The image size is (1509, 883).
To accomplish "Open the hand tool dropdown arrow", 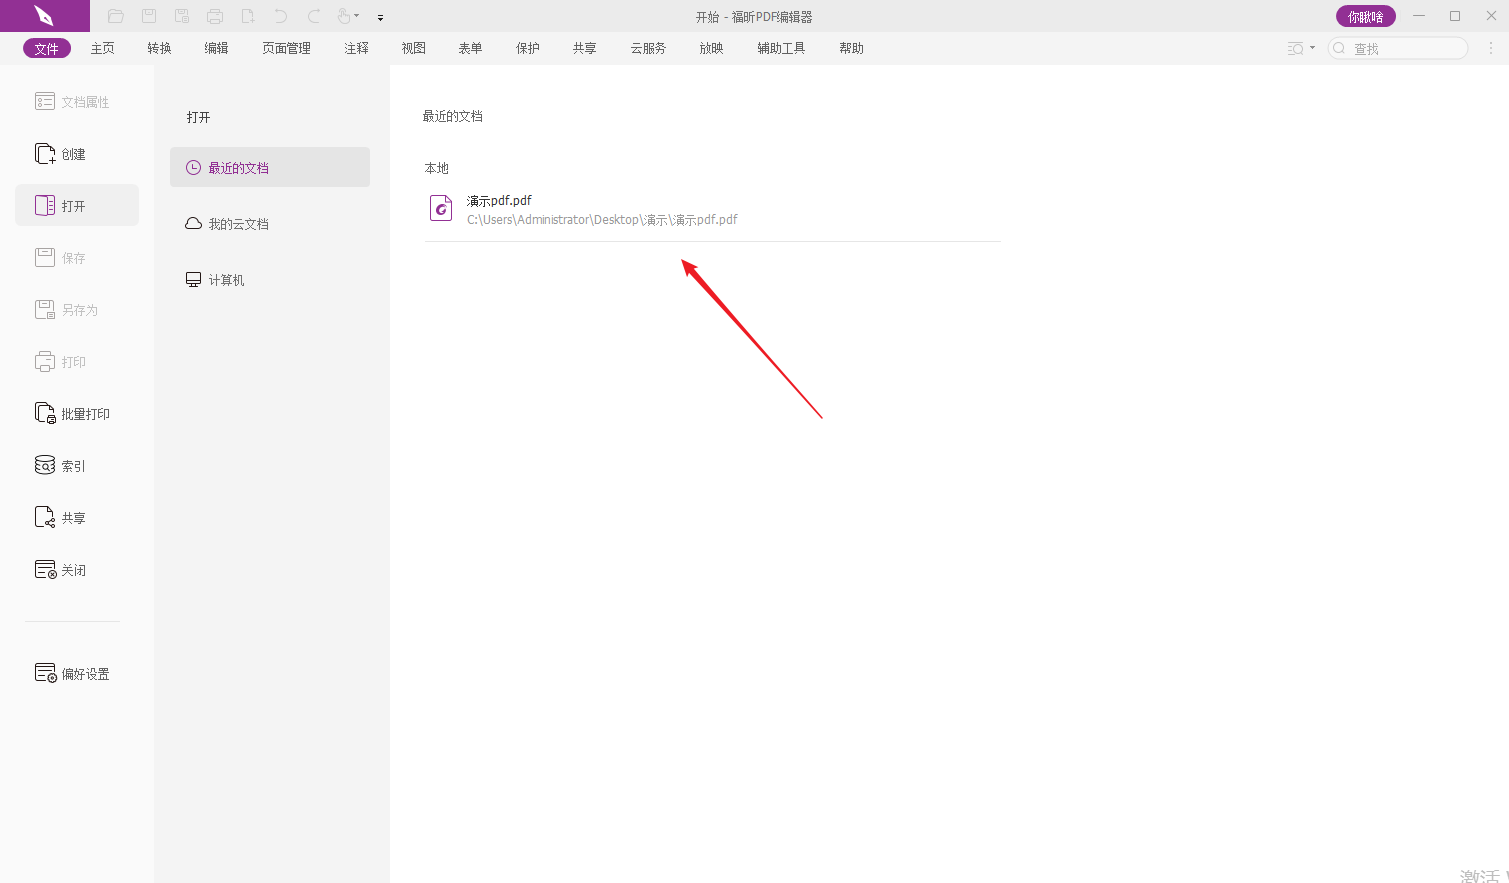I will pyautogui.click(x=357, y=16).
